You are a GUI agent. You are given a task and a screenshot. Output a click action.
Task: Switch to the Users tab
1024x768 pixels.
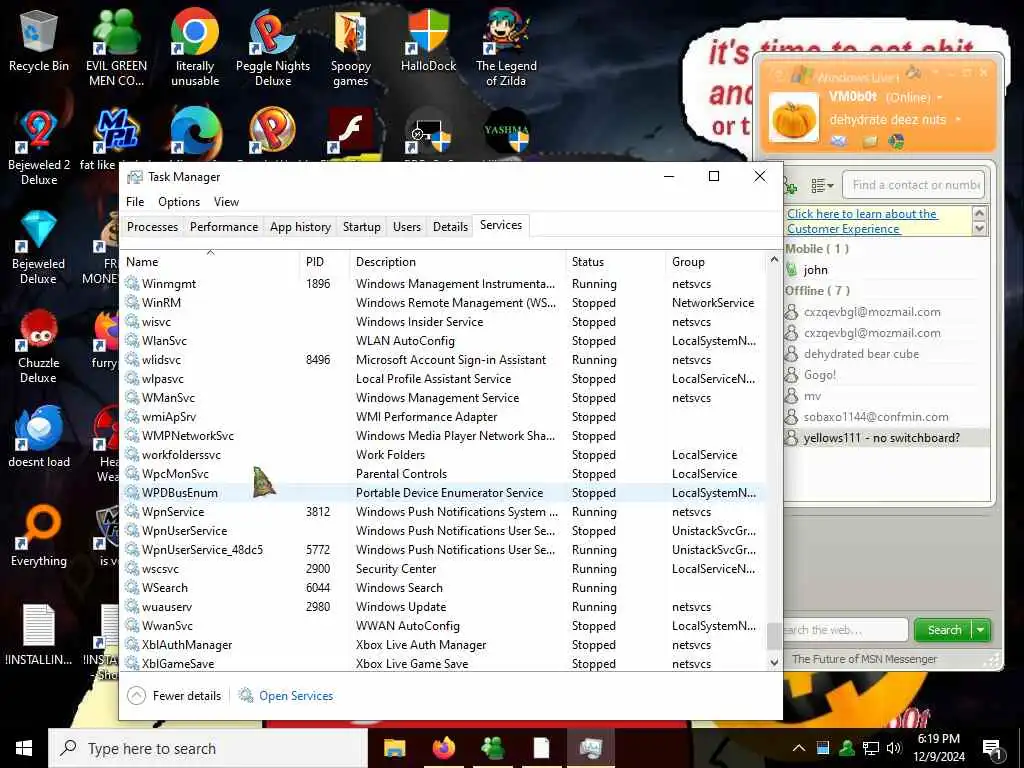(407, 227)
